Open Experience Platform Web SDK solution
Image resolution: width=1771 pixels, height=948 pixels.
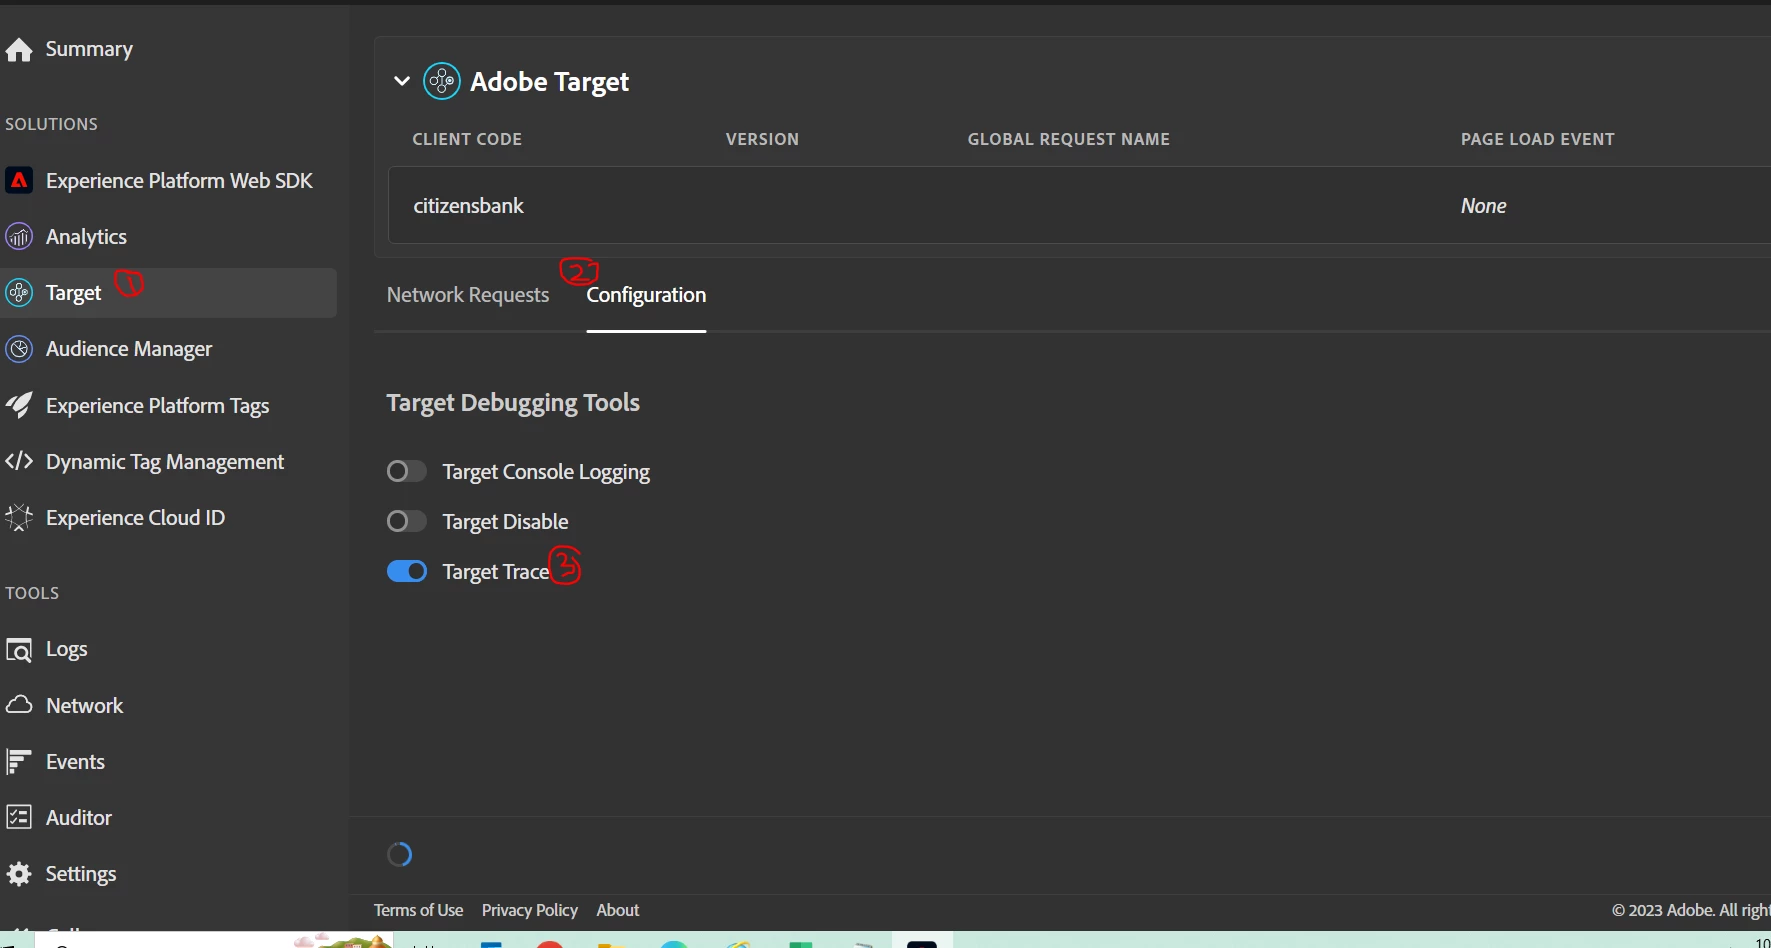179,181
